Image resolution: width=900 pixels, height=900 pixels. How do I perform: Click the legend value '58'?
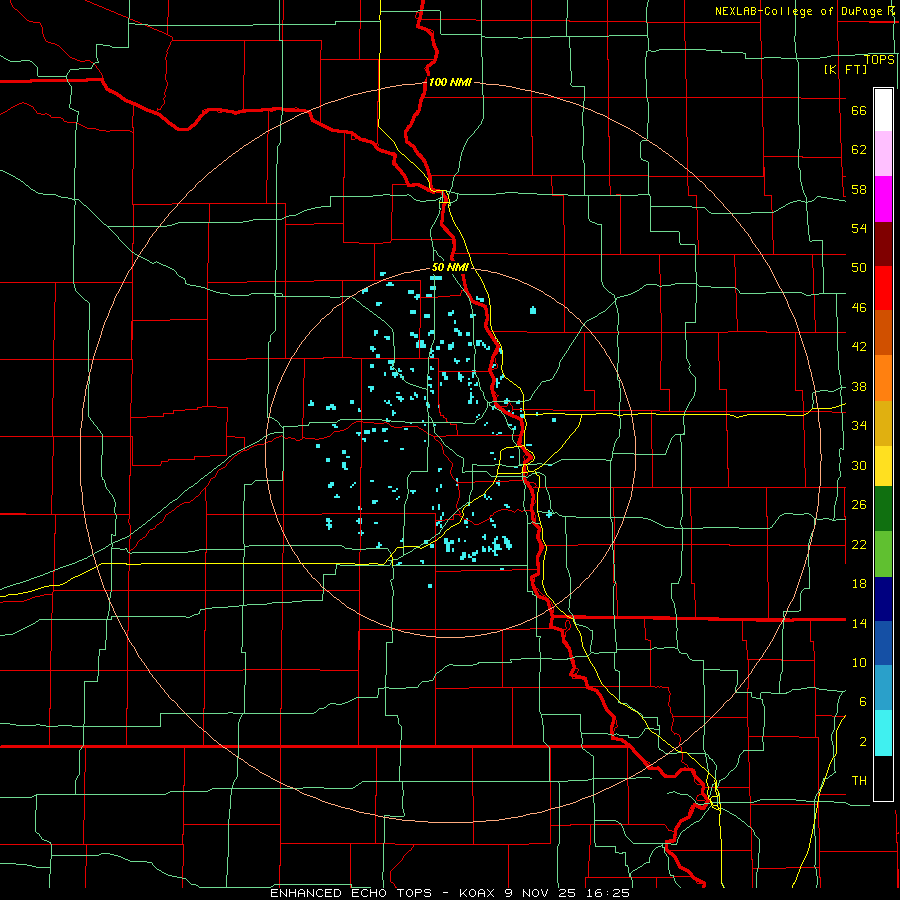859,189
